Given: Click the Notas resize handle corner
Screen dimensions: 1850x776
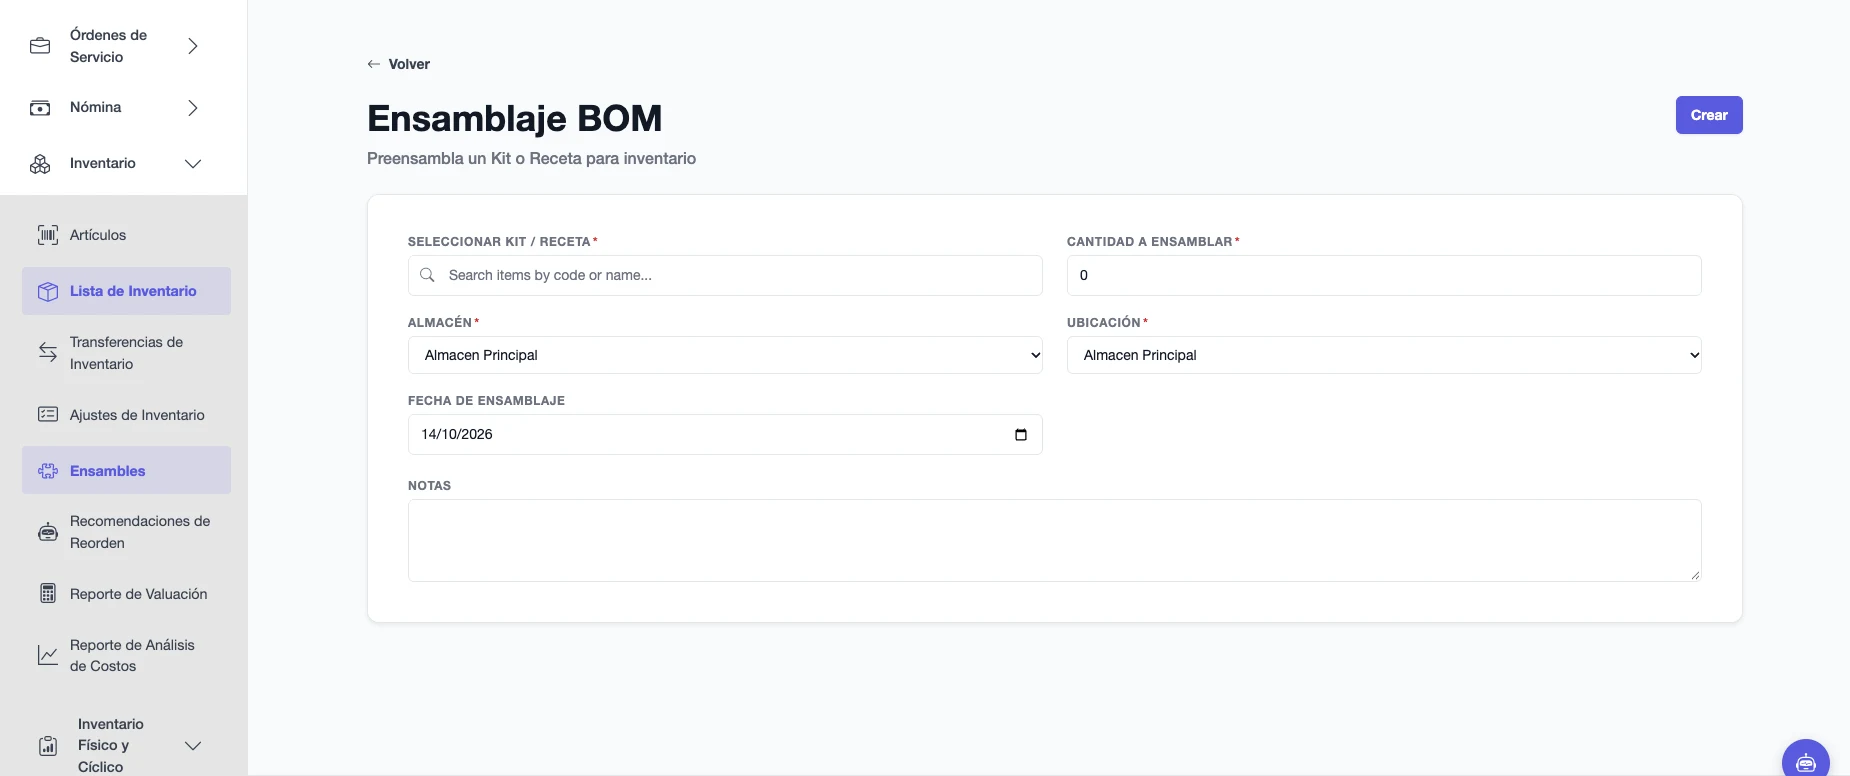Looking at the screenshot, I should pos(1695,575).
